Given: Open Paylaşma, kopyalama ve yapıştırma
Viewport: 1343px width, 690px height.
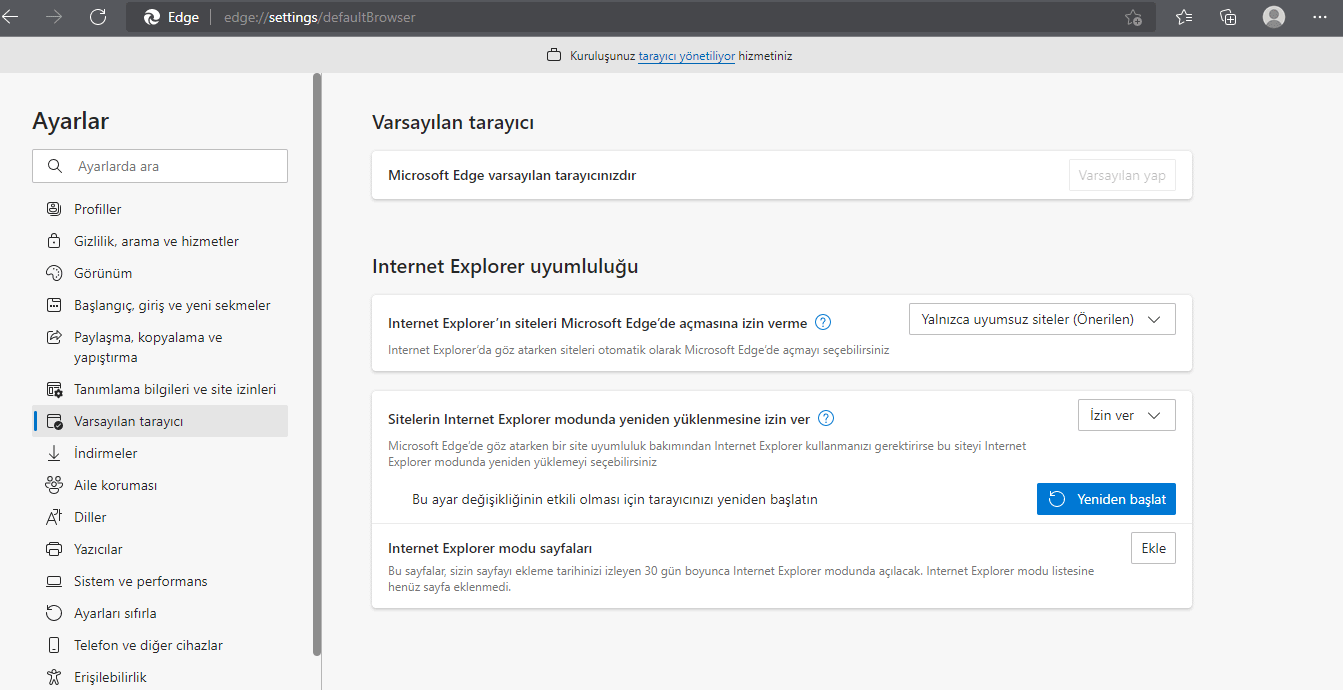Looking at the screenshot, I should tap(160, 347).
